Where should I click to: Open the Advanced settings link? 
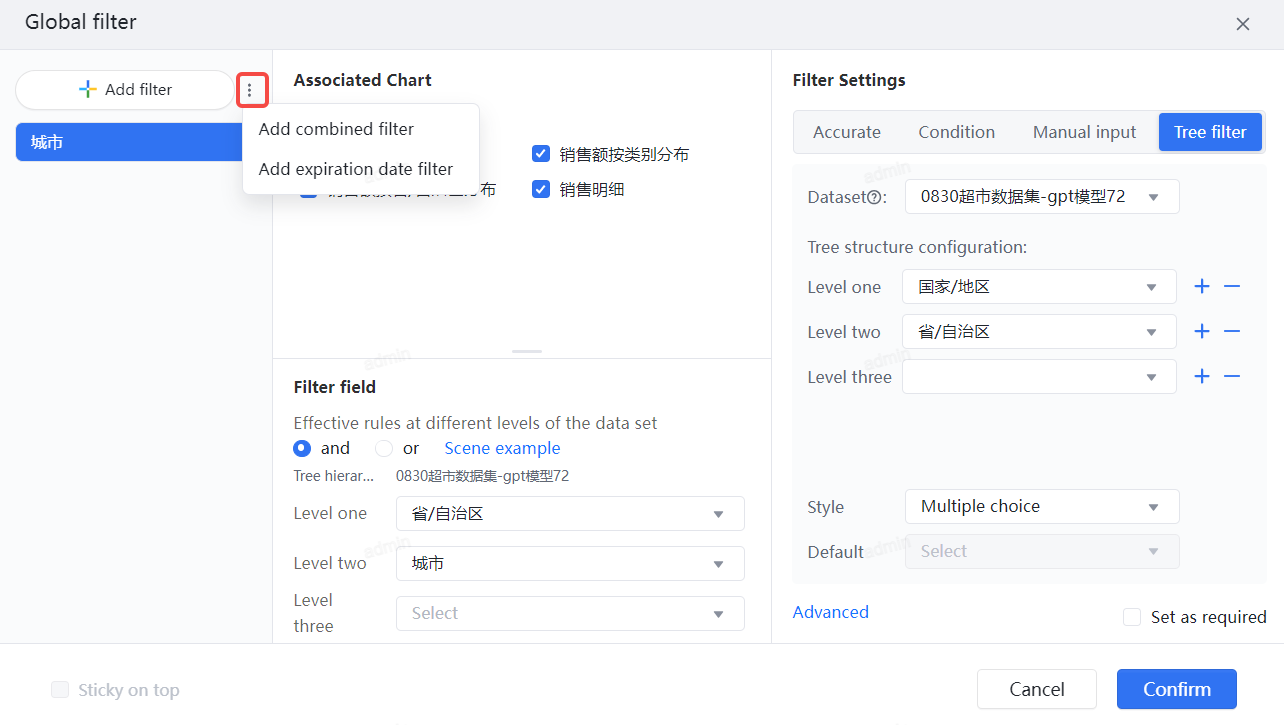pyautogui.click(x=831, y=612)
